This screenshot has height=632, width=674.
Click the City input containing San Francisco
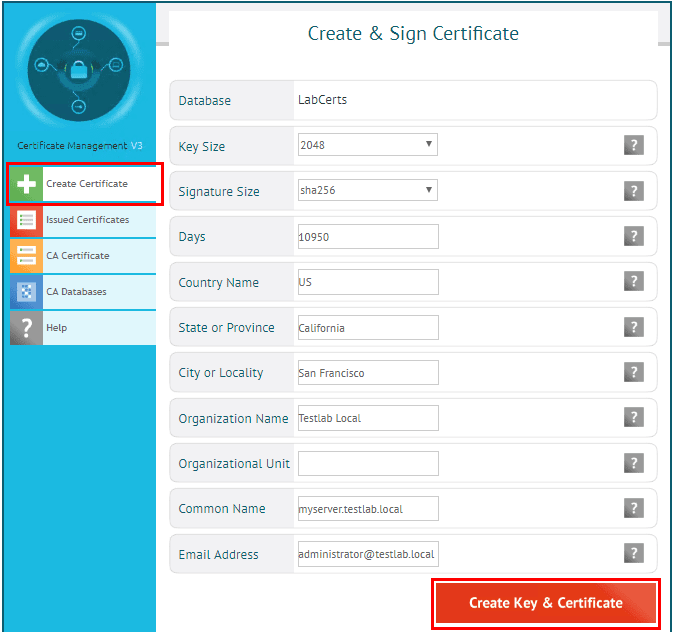point(368,373)
